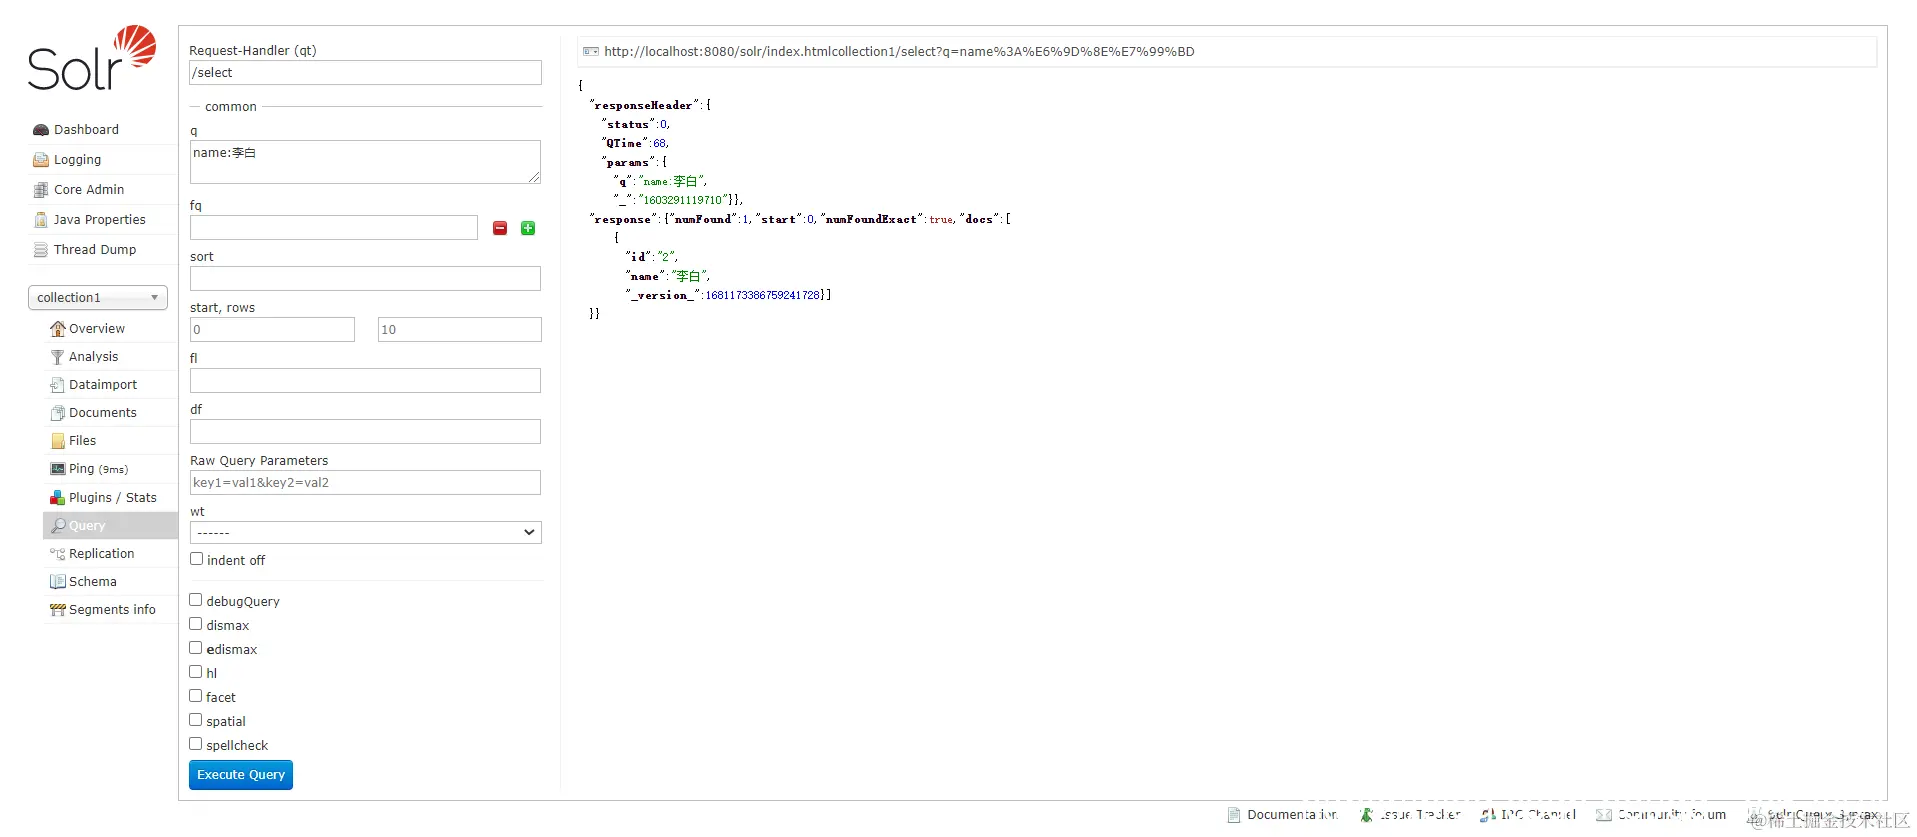The image size is (1917, 837).
Task: Click the _version_ value 1681173386759241728
Action: pyautogui.click(x=763, y=296)
